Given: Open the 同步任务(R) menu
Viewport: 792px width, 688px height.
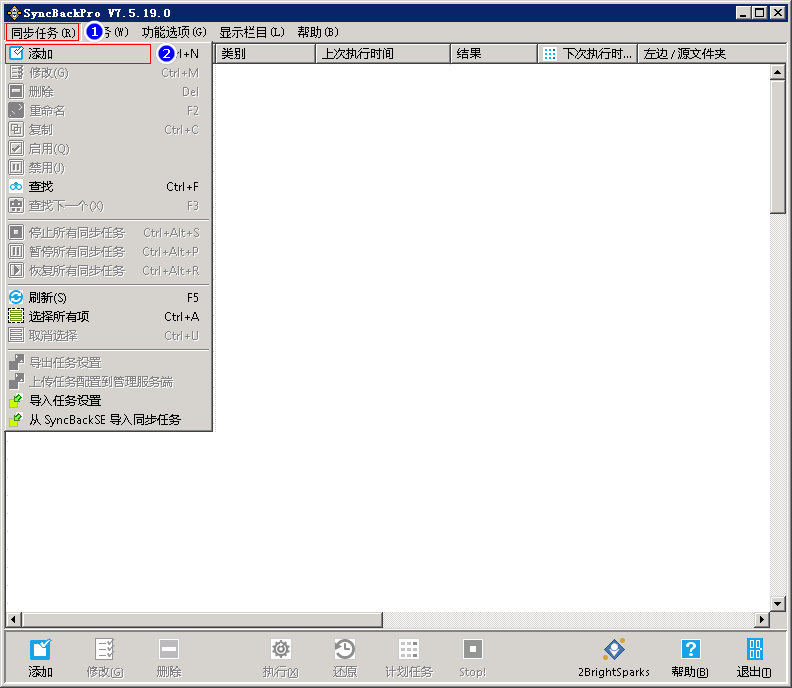Looking at the screenshot, I should coord(43,32).
